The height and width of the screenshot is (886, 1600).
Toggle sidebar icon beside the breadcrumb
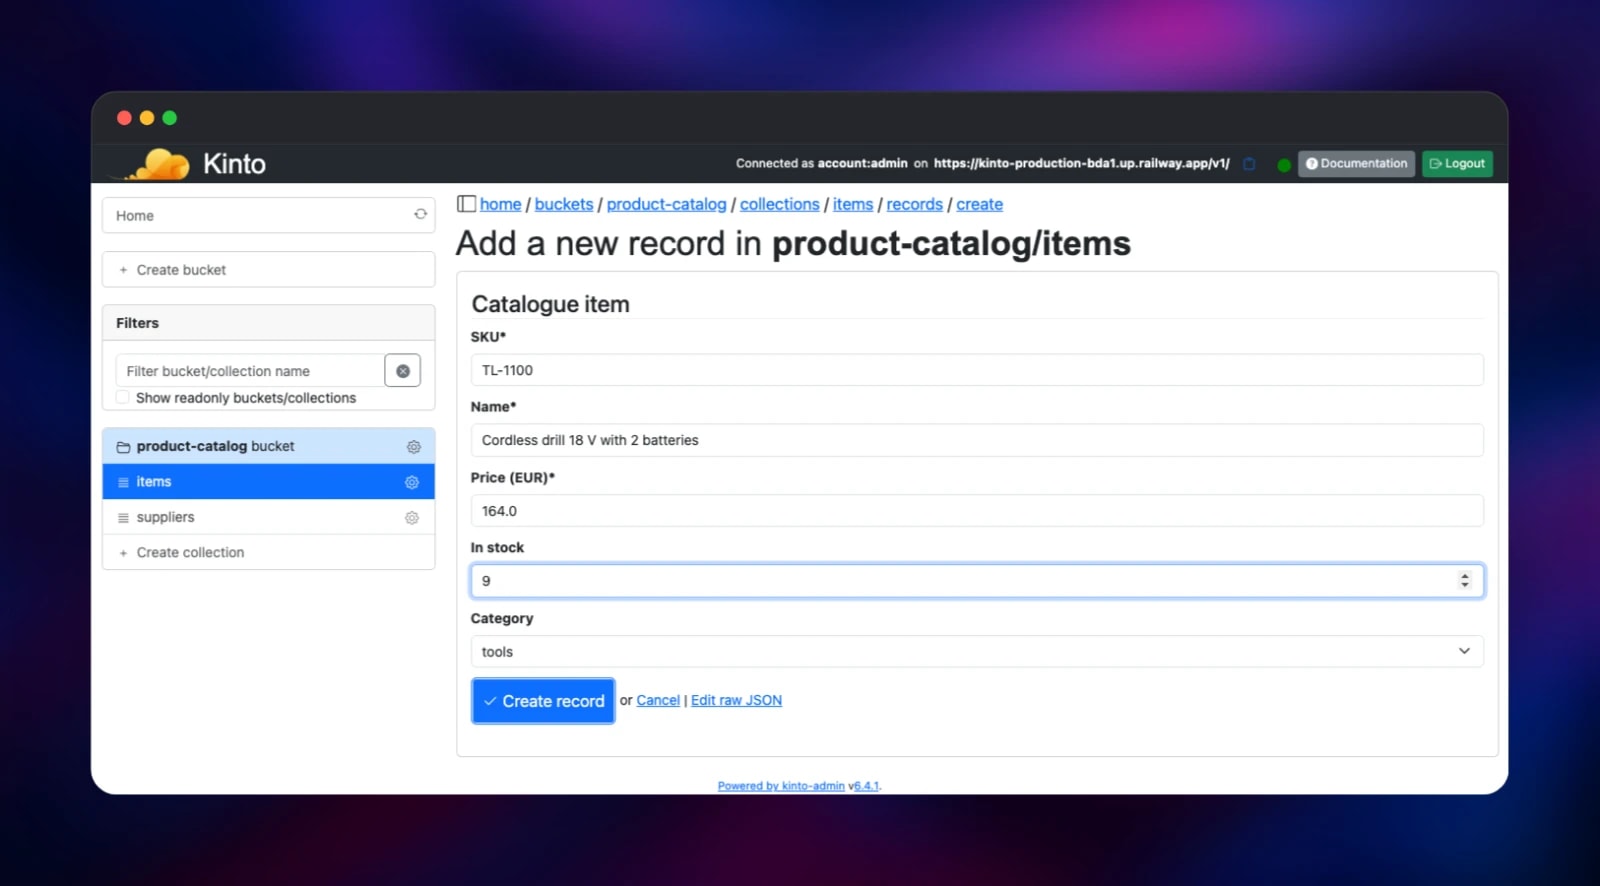pos(466,204)
